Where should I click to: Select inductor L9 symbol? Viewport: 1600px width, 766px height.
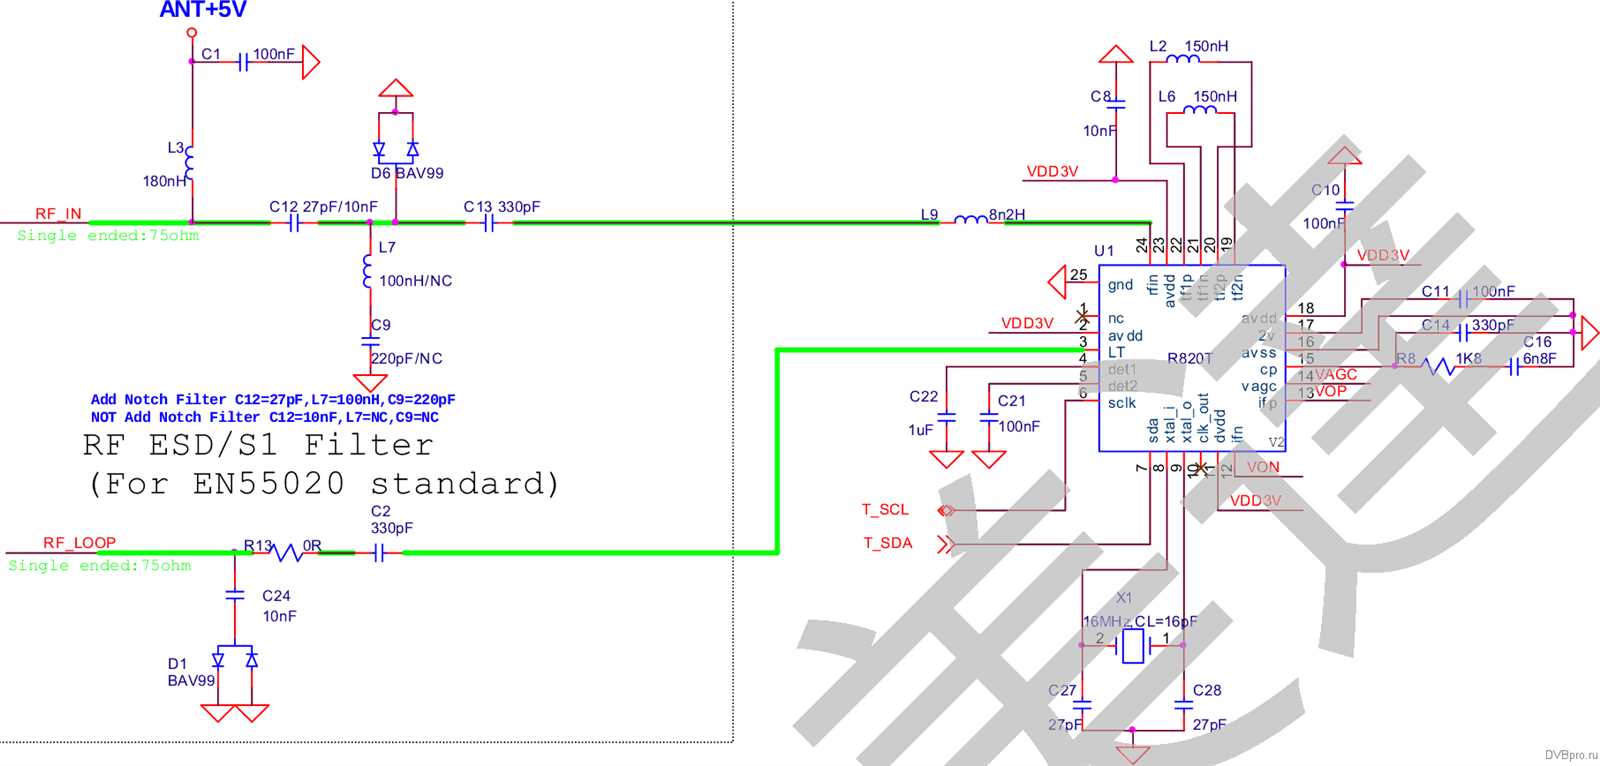(x=970, y=219)
